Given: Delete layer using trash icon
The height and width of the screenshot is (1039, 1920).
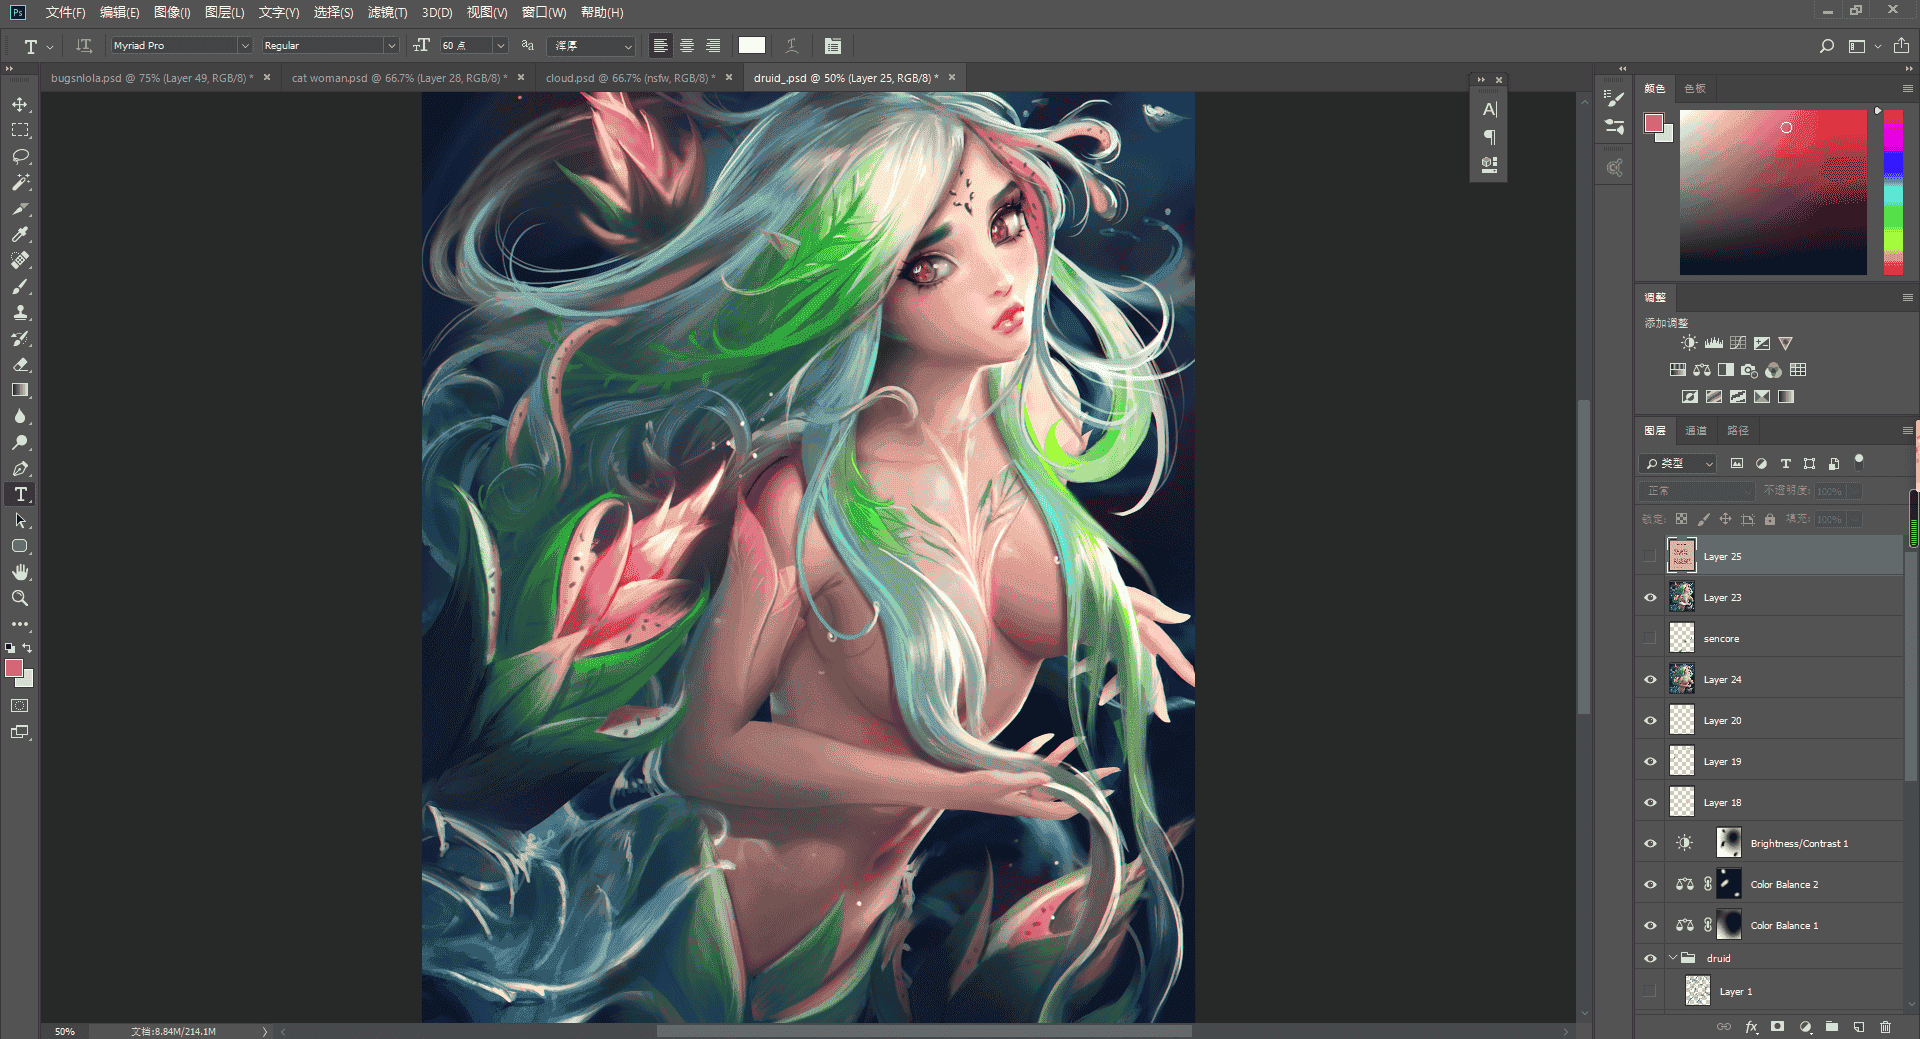Looking at the screenshot, I should pyautogui.click(x=1885, y=1026).
